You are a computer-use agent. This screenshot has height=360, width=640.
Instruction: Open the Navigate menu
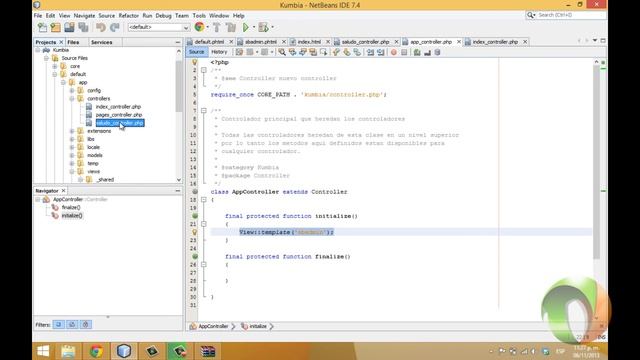(x=84, y=16)
